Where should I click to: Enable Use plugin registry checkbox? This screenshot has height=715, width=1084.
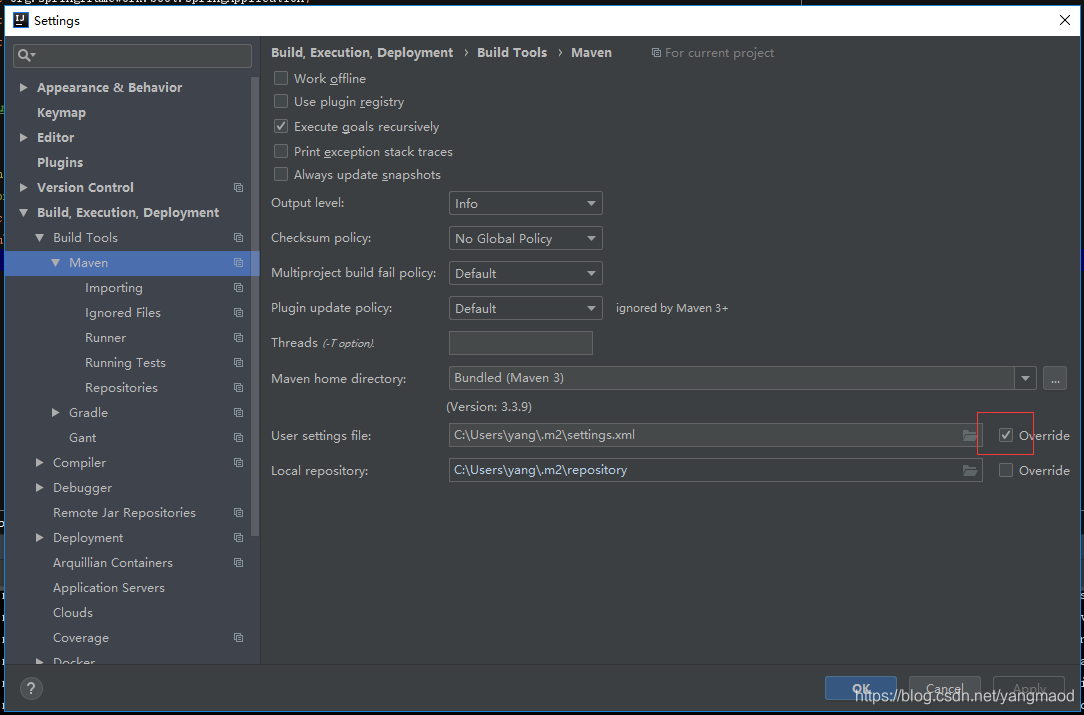coord(281,102)
